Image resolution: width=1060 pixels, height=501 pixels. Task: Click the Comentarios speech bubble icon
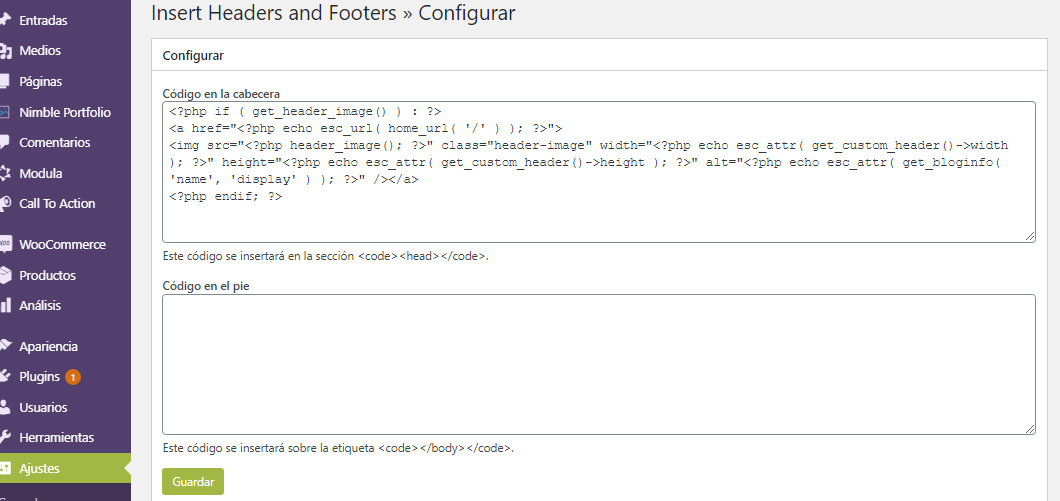point(5,143)
